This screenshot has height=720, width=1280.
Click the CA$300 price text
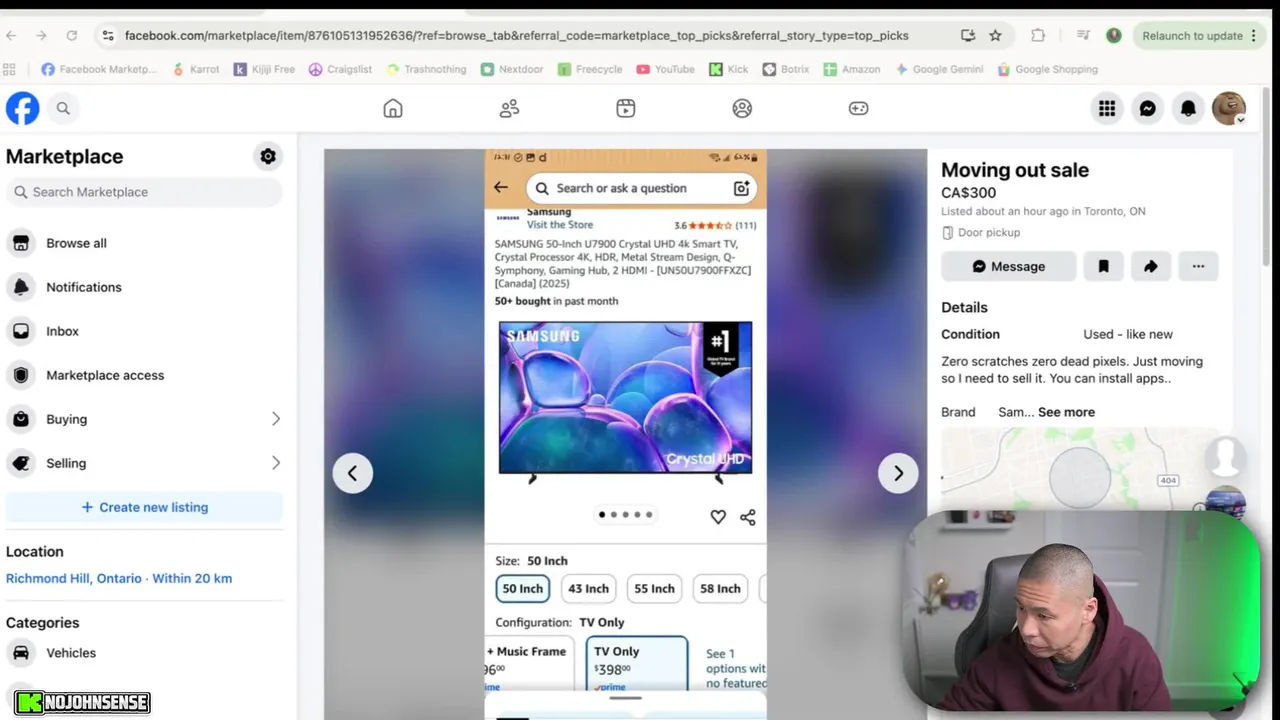[x=968, y=193]
